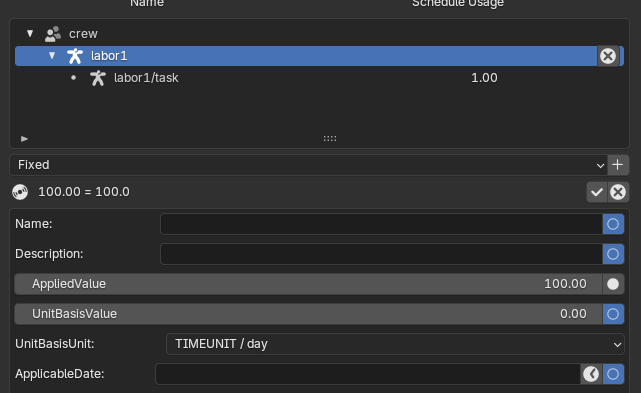The image size is (641, 393).
Task: Confirm cost value edit with checkmark
Action: coord(597,192)
